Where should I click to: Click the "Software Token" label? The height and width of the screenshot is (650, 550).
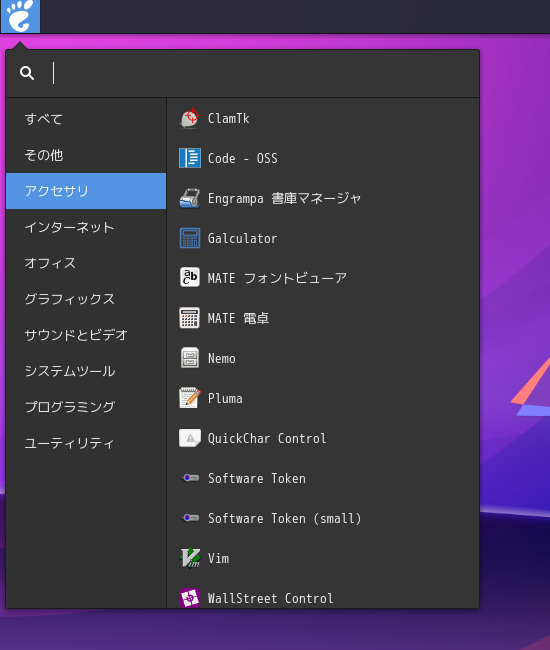[257, 478]
